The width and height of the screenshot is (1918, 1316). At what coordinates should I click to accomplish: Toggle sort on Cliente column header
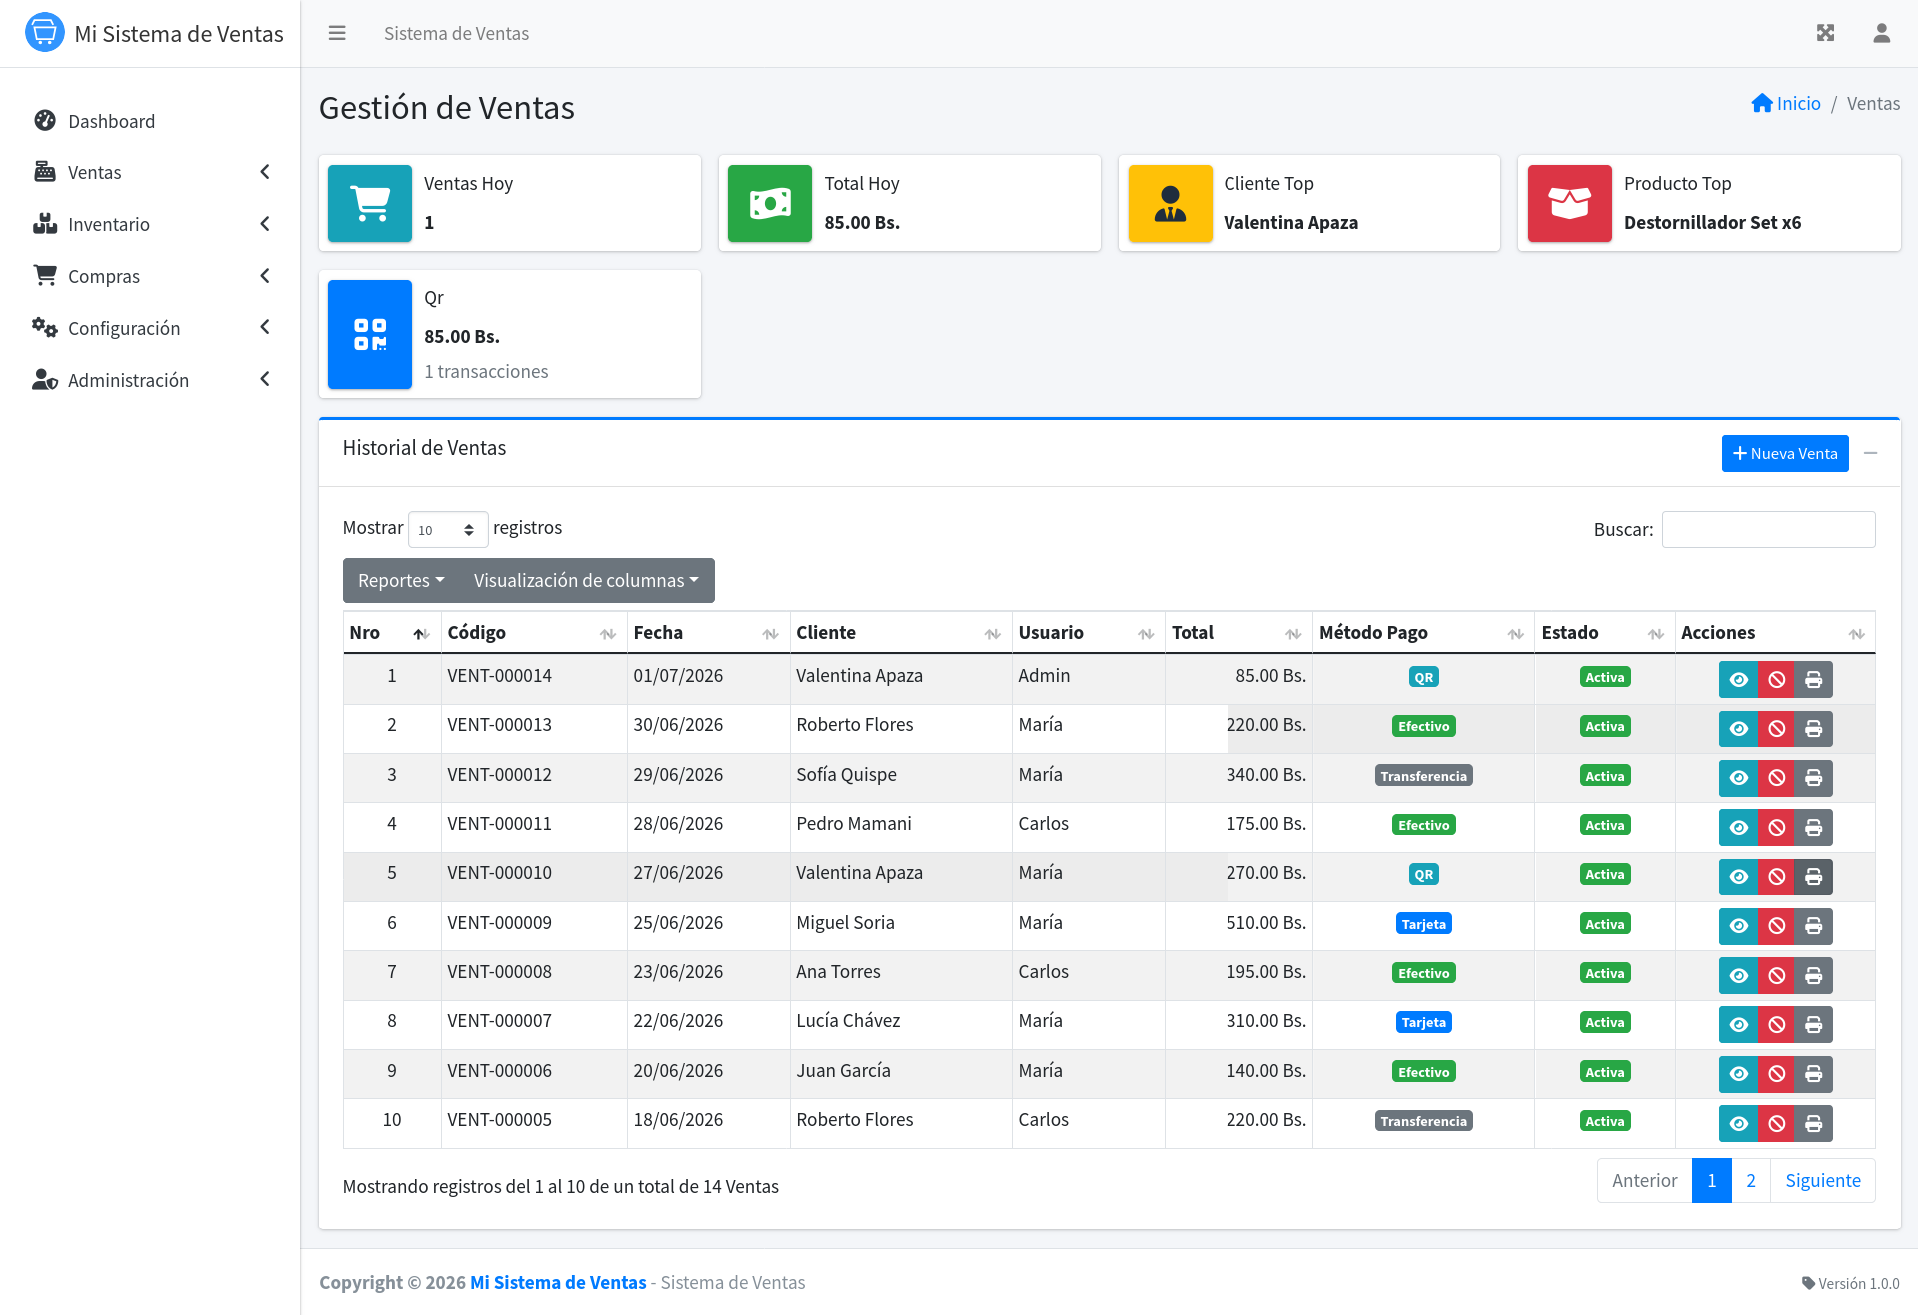tap(900, 633)
